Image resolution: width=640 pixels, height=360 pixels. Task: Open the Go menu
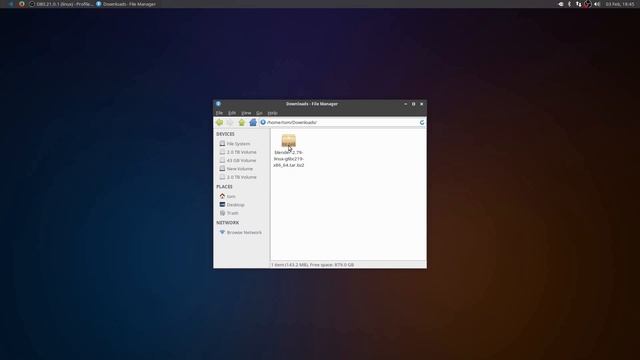tap(259, 113)
